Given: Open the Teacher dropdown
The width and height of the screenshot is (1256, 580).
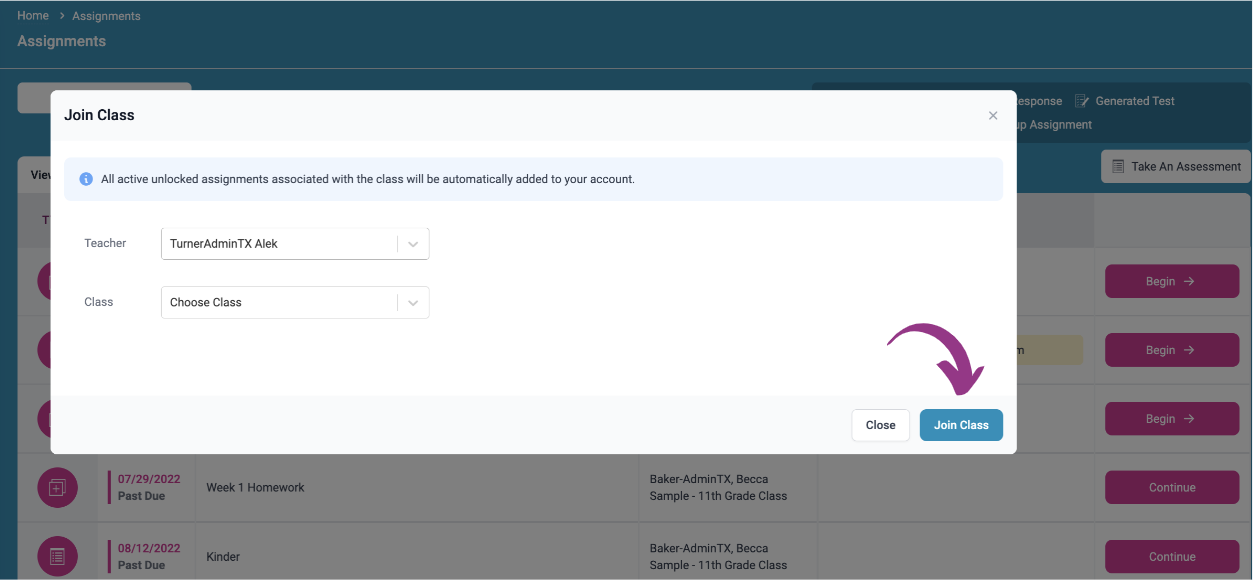Looking at the screenshot, I should coord(295,244).
